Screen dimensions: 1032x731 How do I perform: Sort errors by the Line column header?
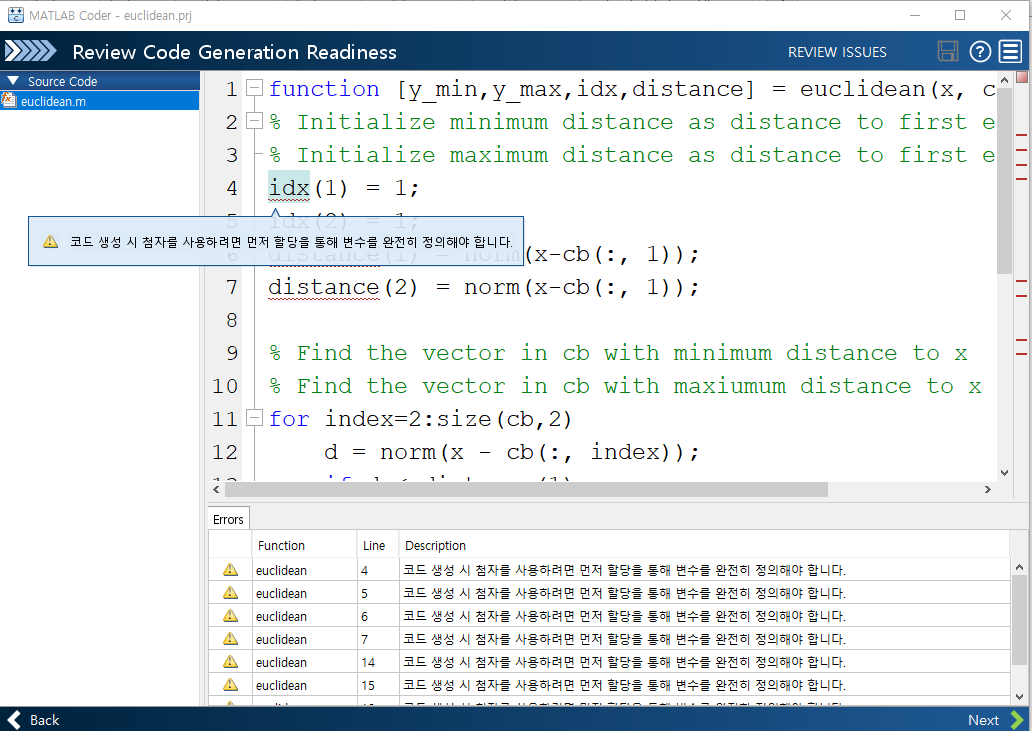378,545
